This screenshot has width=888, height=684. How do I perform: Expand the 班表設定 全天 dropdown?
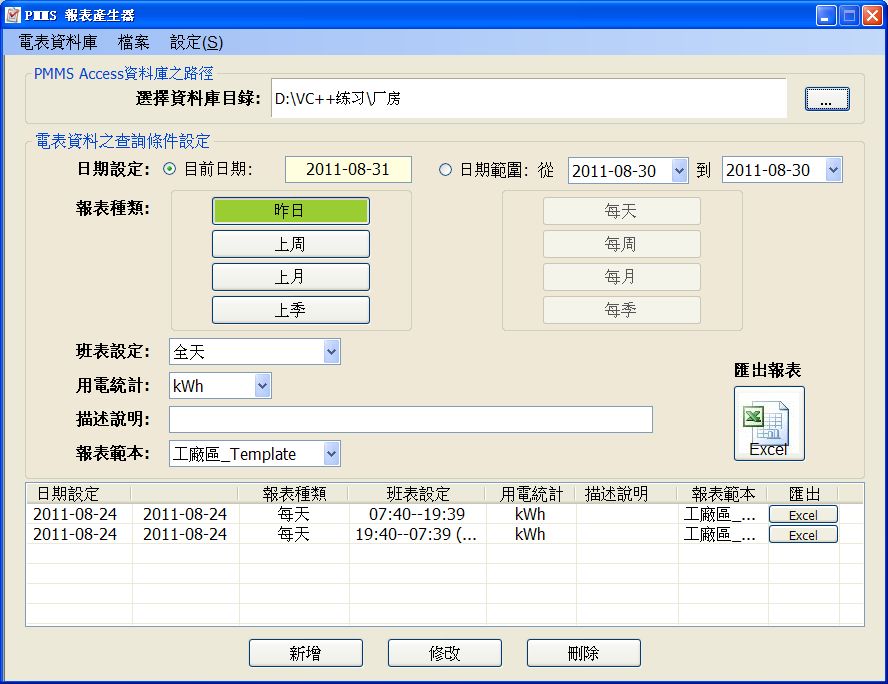(331, 352)
